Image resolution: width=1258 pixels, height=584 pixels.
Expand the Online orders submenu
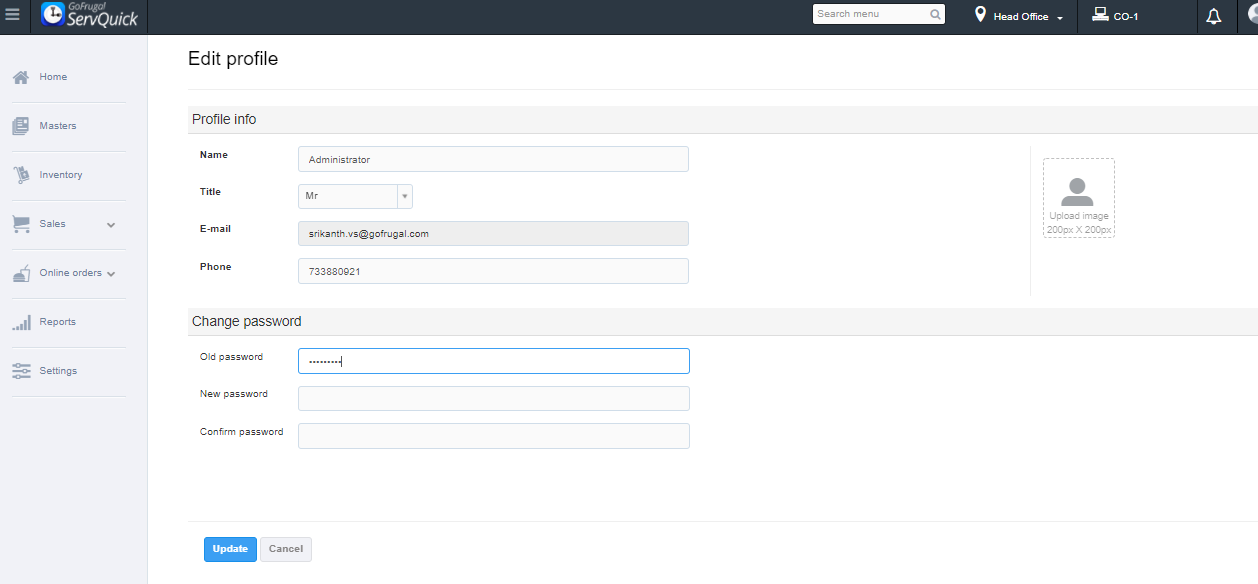111,274
